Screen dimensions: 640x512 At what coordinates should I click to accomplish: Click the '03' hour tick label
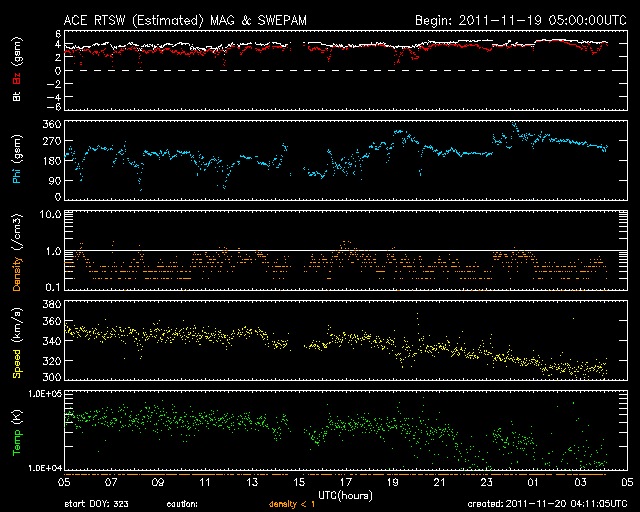pos(580,482)
